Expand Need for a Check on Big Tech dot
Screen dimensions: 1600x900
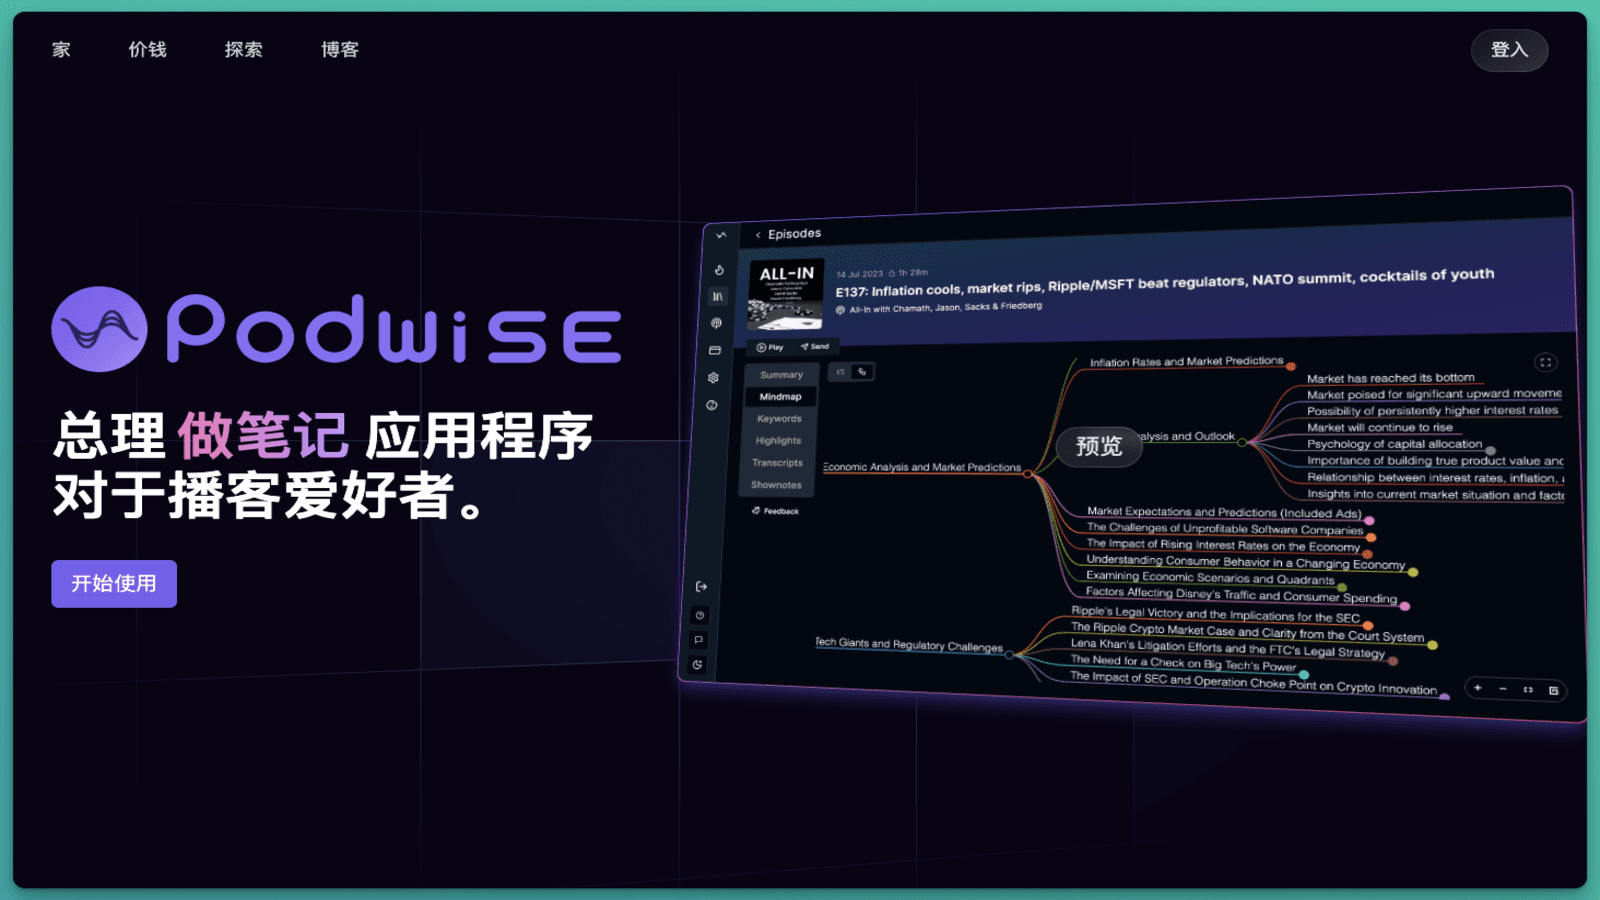click(1304, 675)
